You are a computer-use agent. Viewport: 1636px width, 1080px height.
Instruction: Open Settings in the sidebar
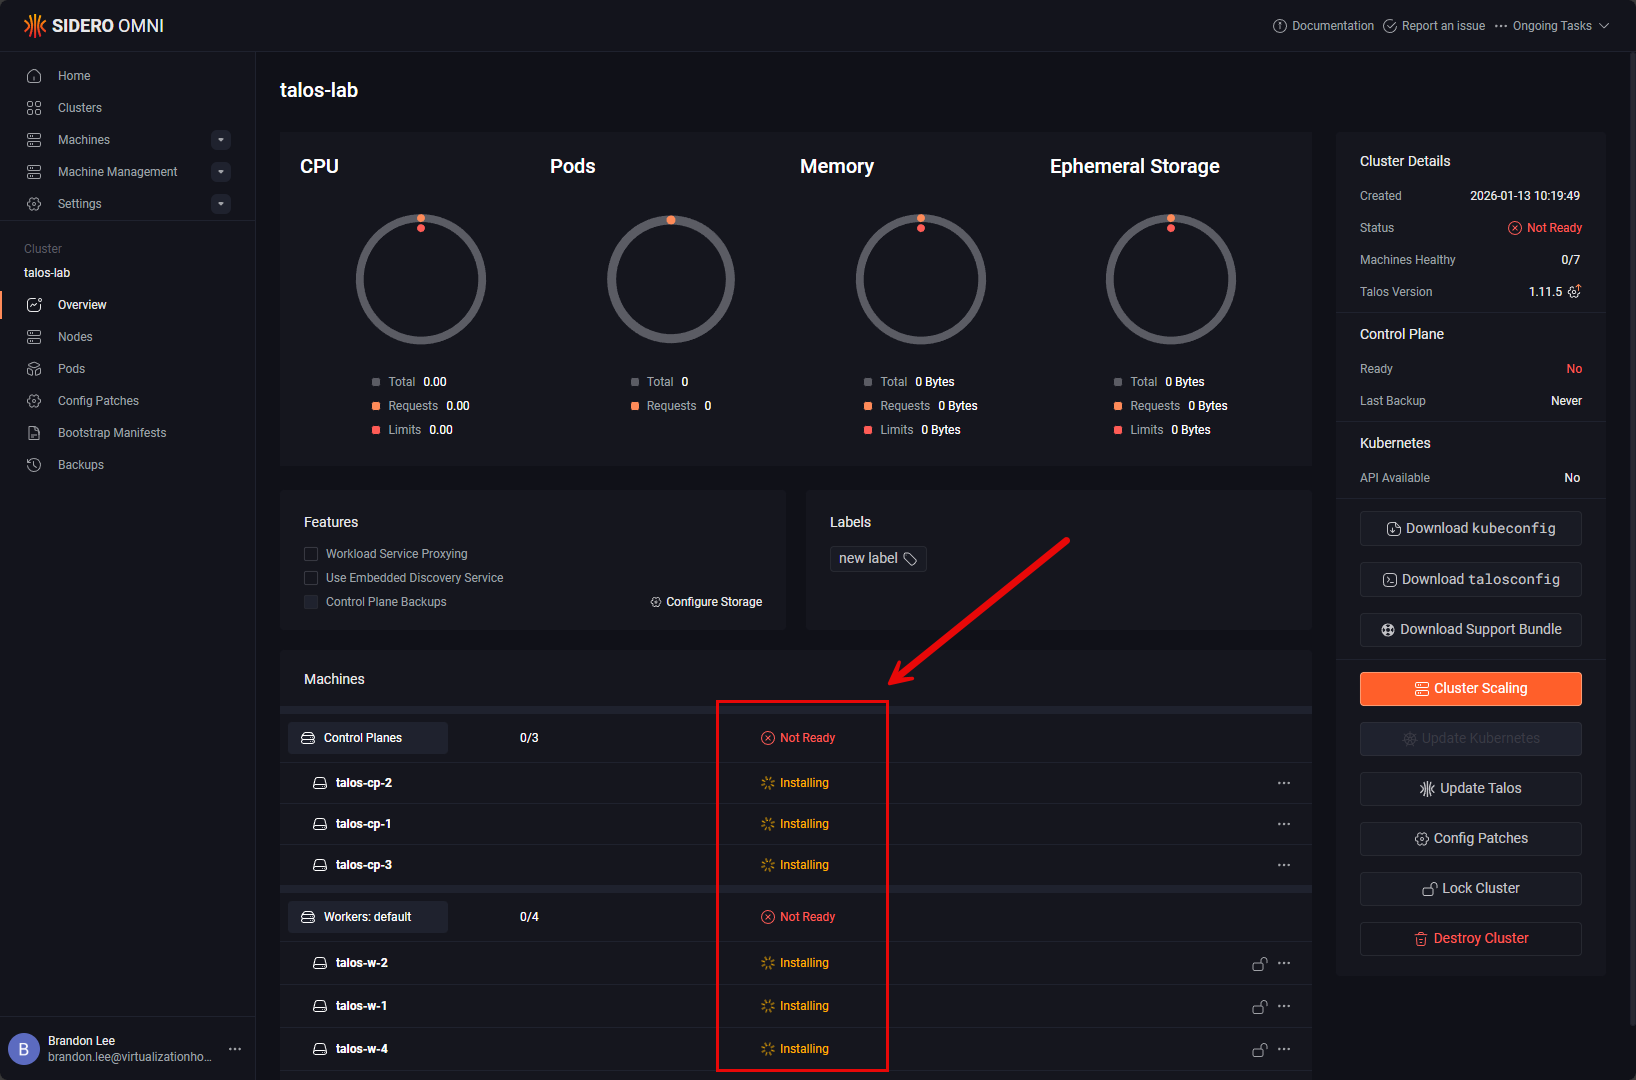[80, 204]
